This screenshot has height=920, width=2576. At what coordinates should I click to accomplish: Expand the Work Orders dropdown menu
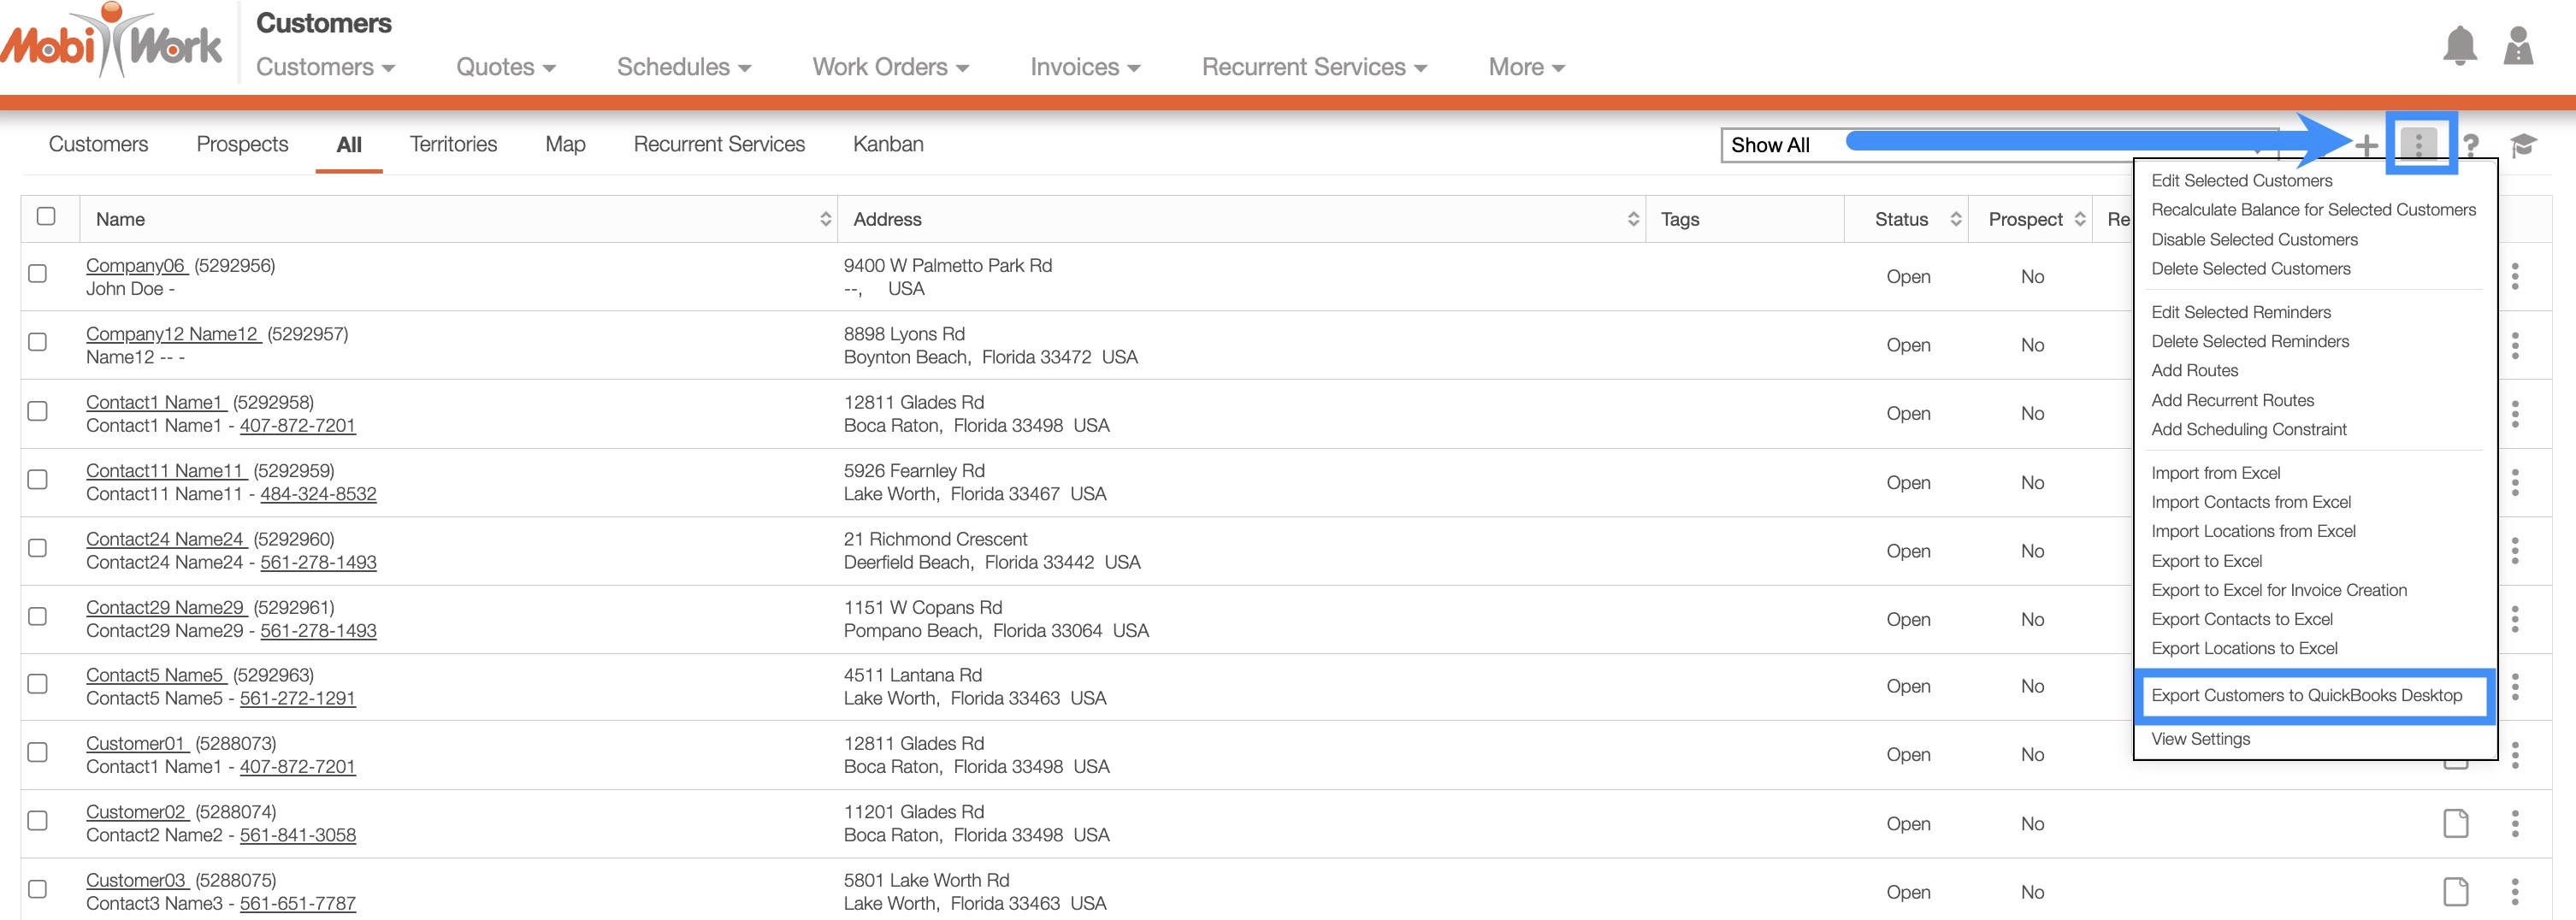point(890,67)
